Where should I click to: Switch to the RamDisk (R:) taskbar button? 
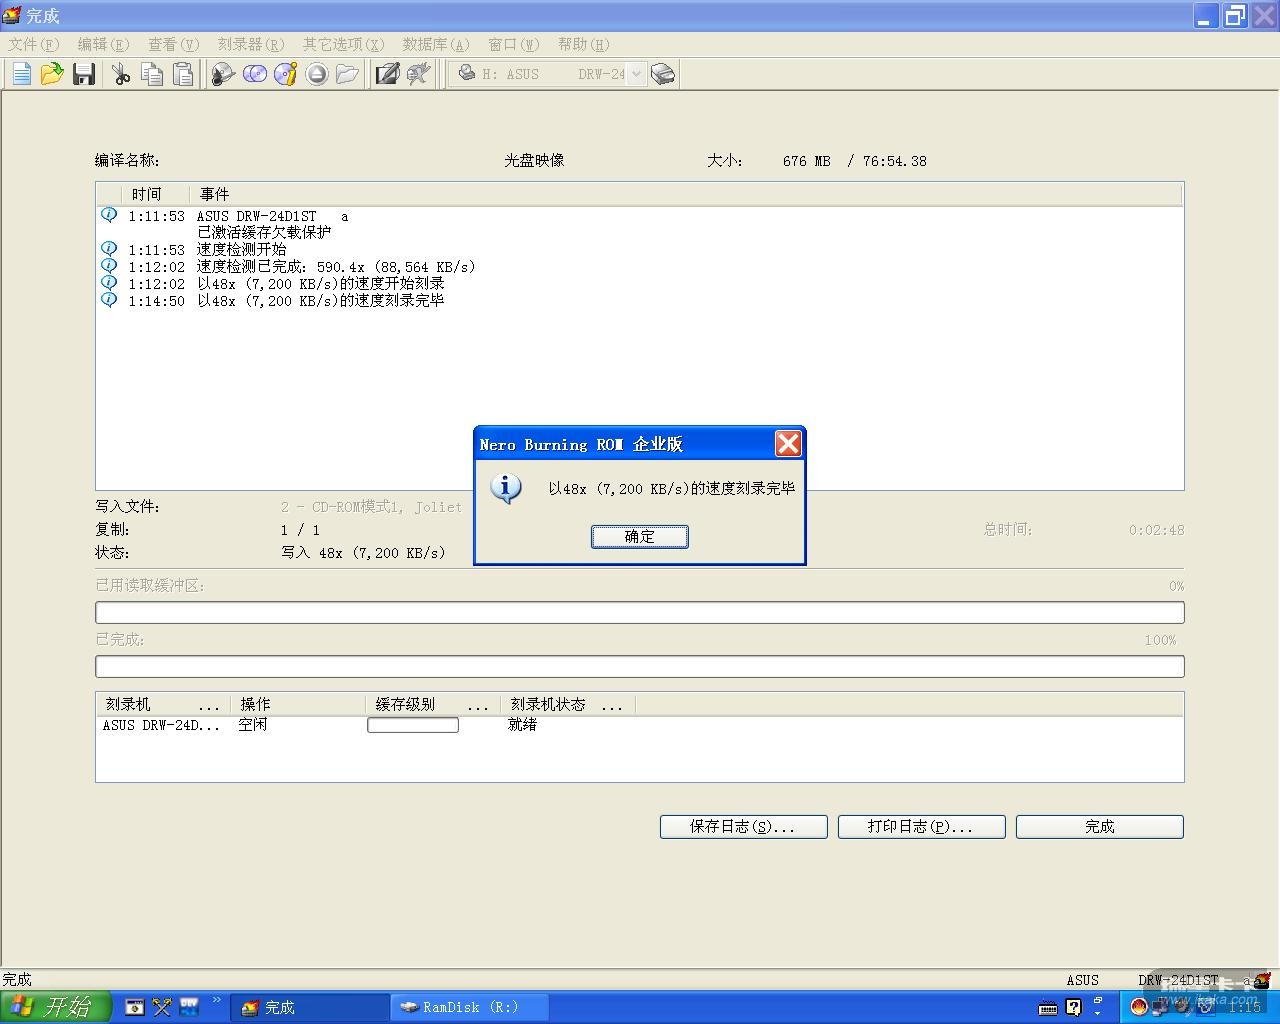pyautogui.click(x=469, y=1007)
